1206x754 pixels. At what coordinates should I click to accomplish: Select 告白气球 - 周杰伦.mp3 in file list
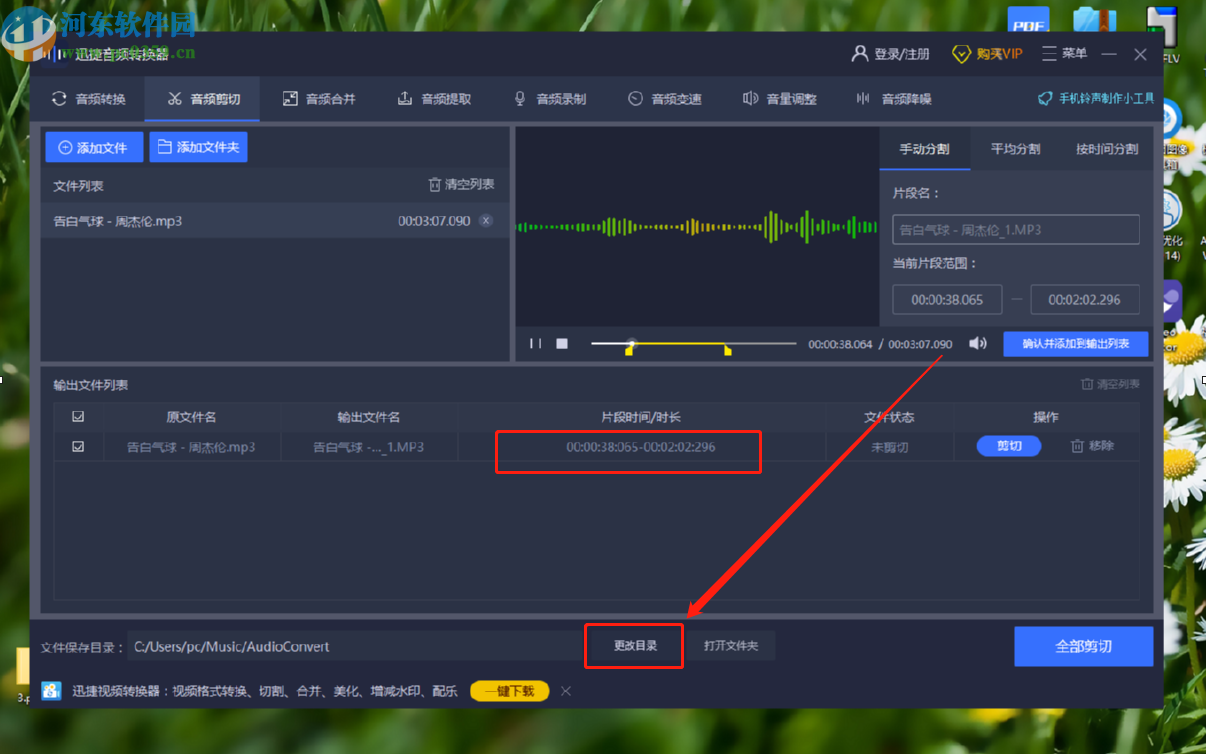click(x=274, y=221)
